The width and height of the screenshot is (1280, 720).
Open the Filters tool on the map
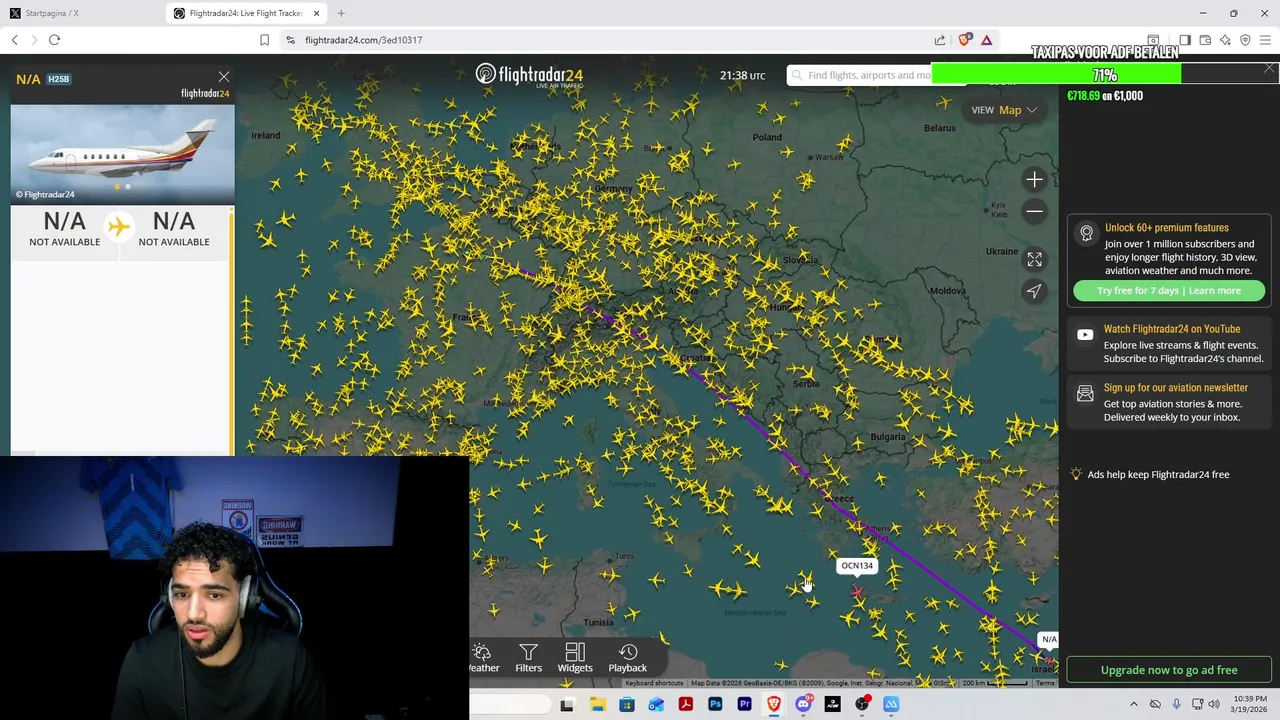pos(528,658)
